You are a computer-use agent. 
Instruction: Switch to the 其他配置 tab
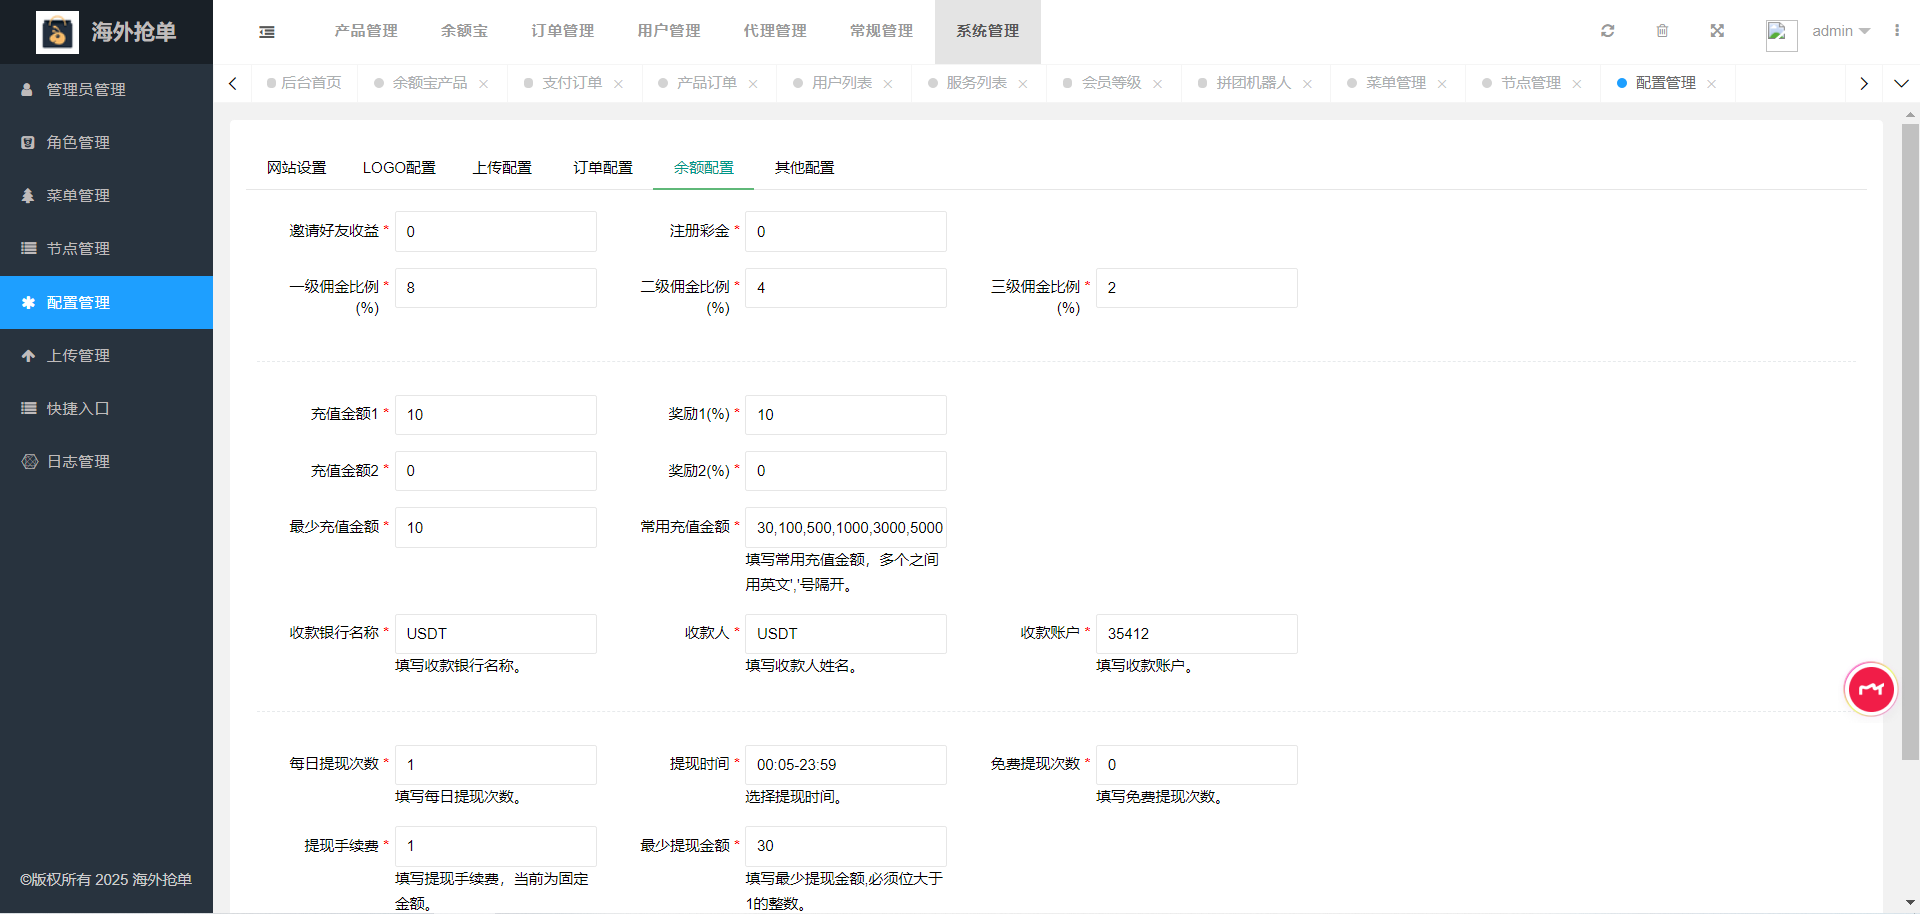(x=804, y=168)
